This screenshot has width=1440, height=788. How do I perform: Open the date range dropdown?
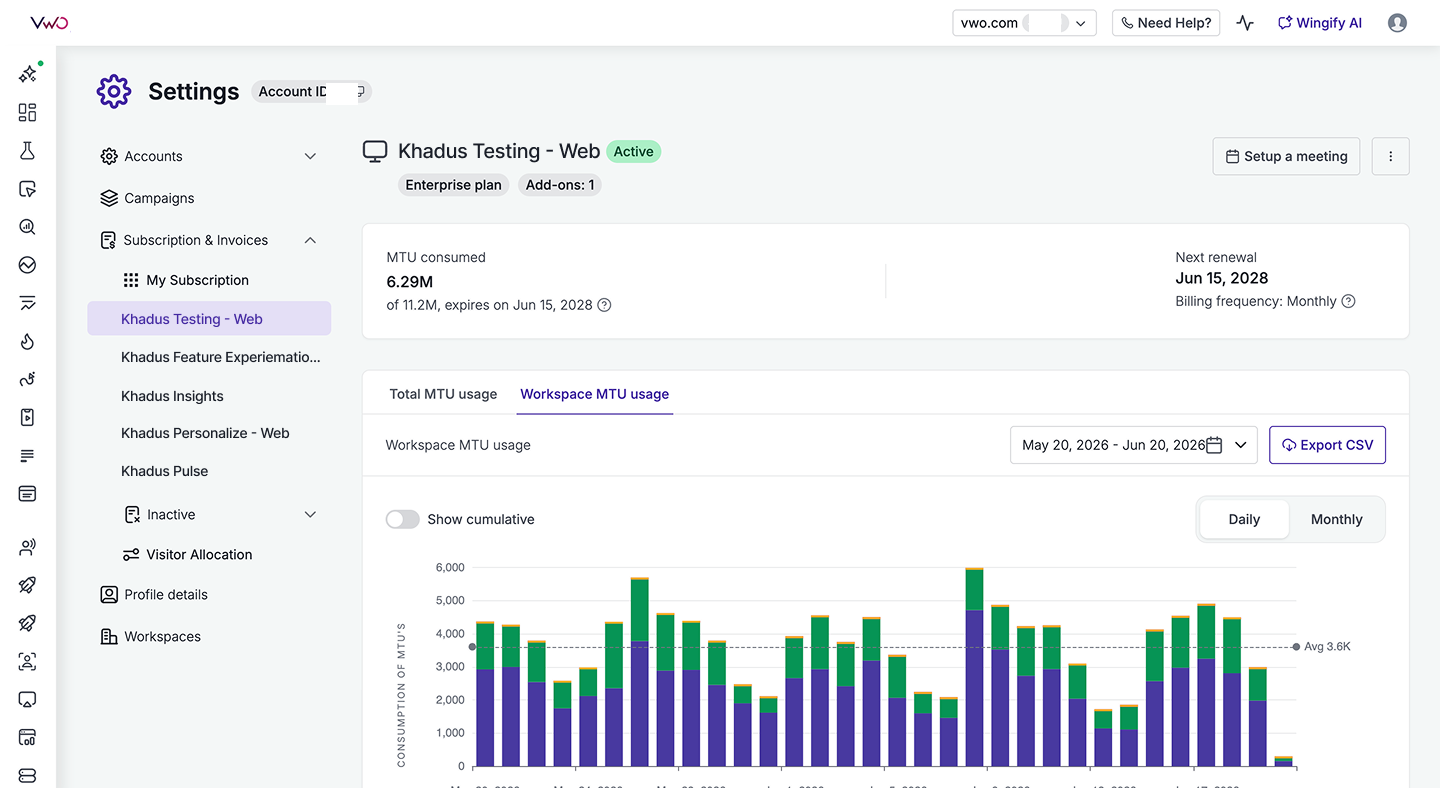pyautogui.click(x=1134, y=445)
